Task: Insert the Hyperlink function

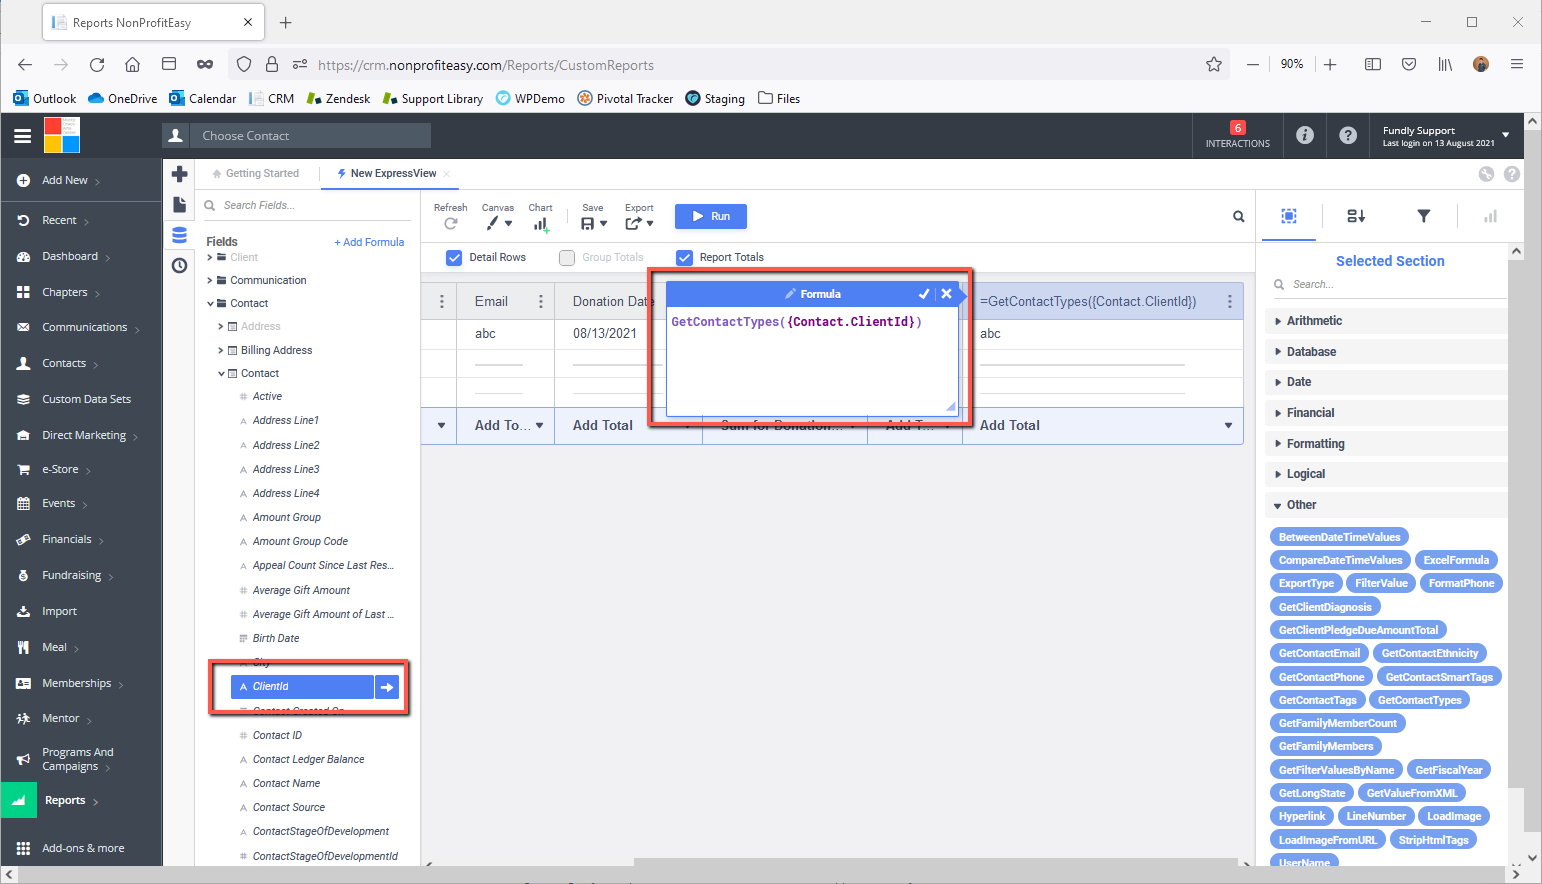Action: click(1302, 816)
